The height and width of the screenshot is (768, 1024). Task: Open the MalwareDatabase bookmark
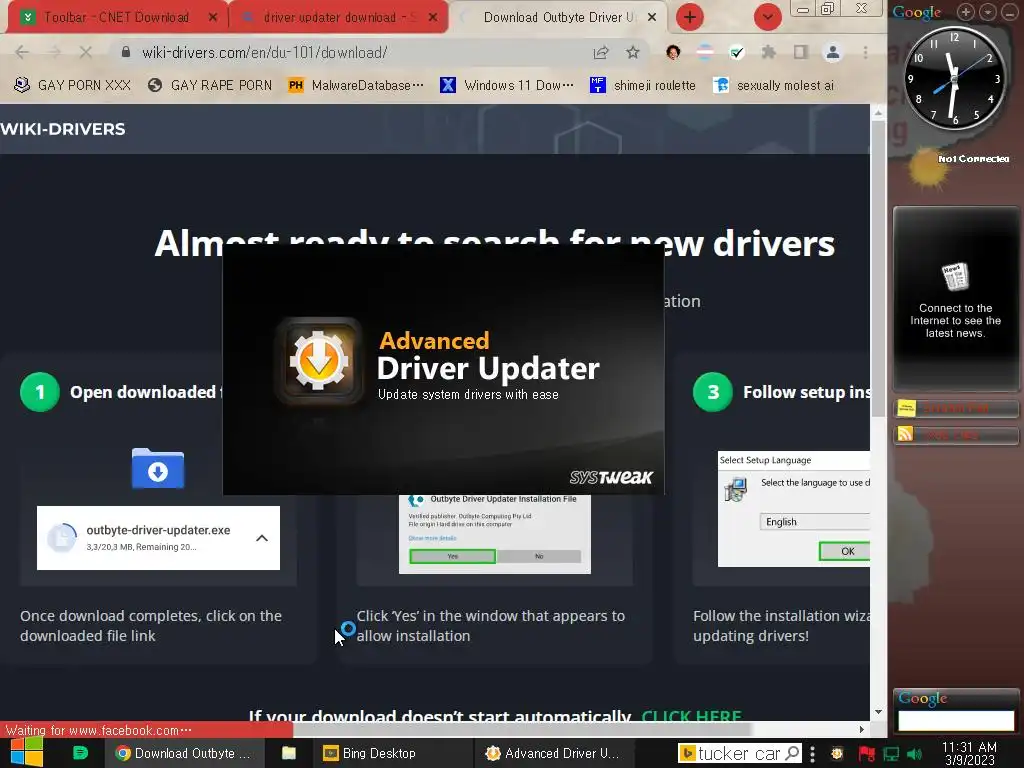[x=357, y=86]
